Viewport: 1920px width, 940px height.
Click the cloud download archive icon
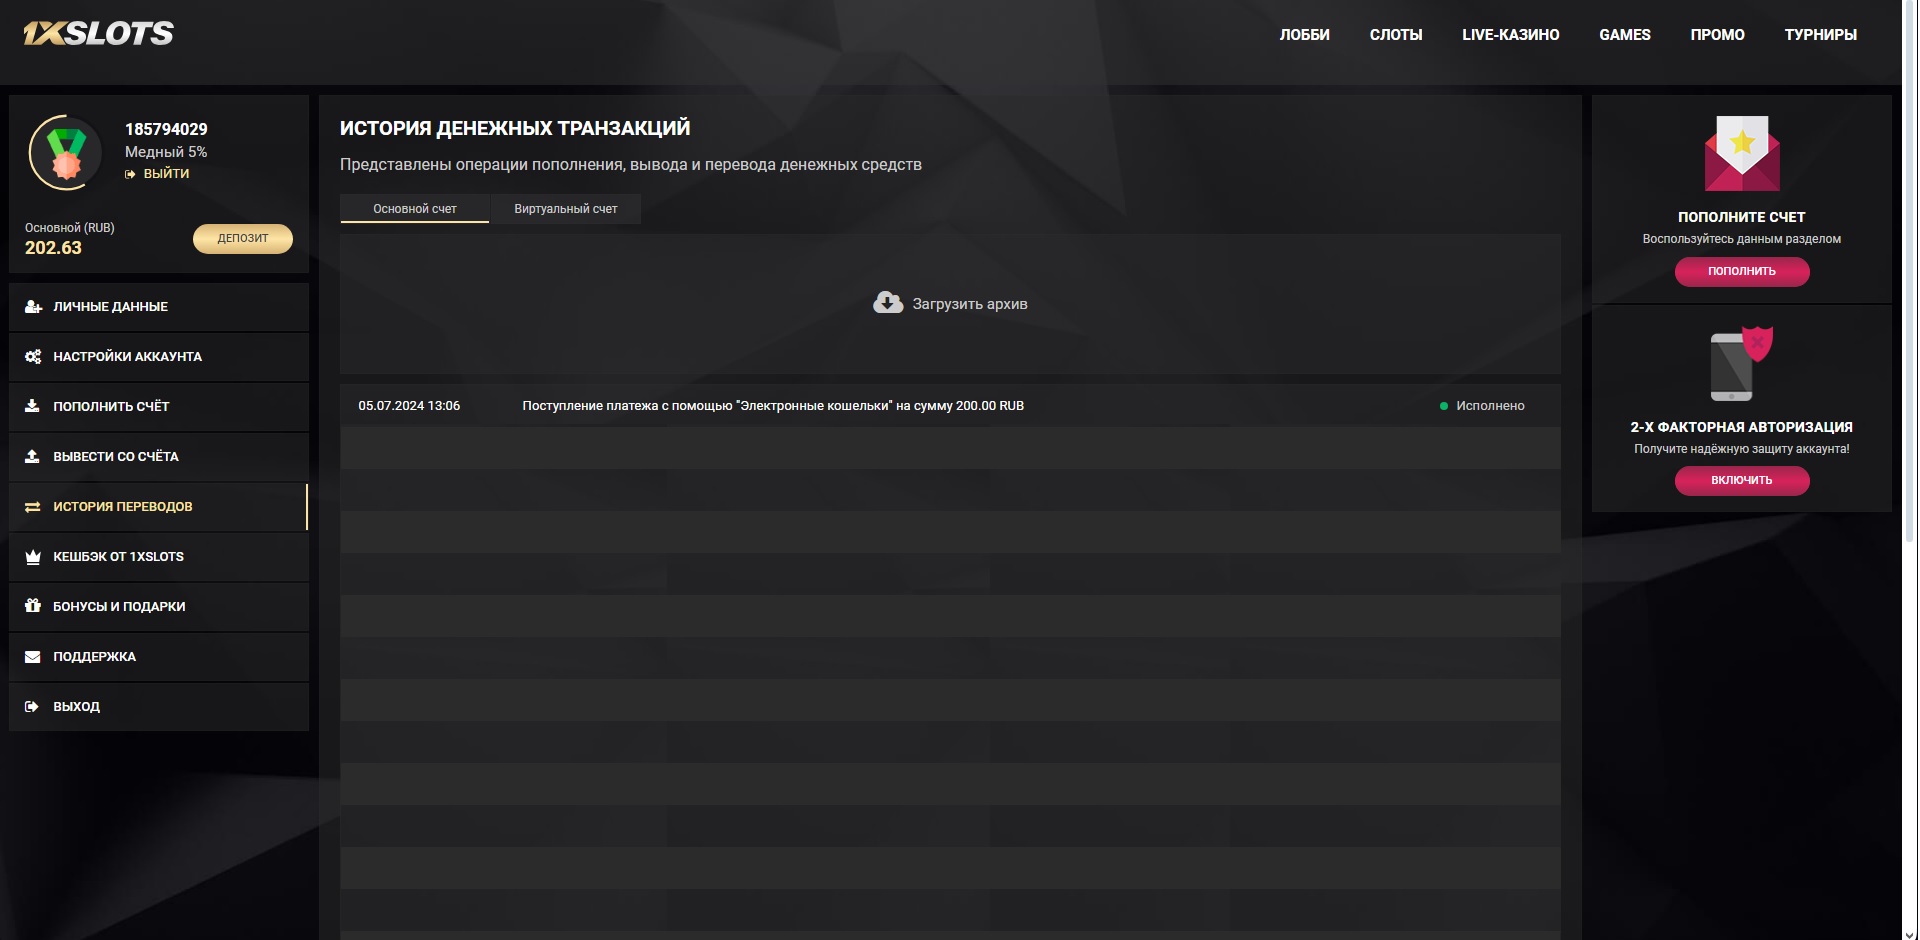pyautogui.click(x=887, y=303)
